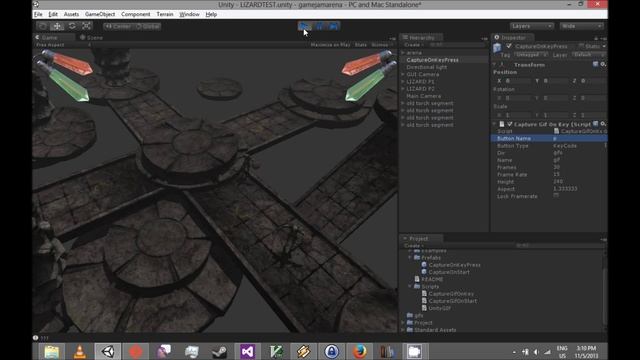The height and width of the screenshot is (360, 640).
Task: Select the Hand (pan) tool
Action: (42, 26)
